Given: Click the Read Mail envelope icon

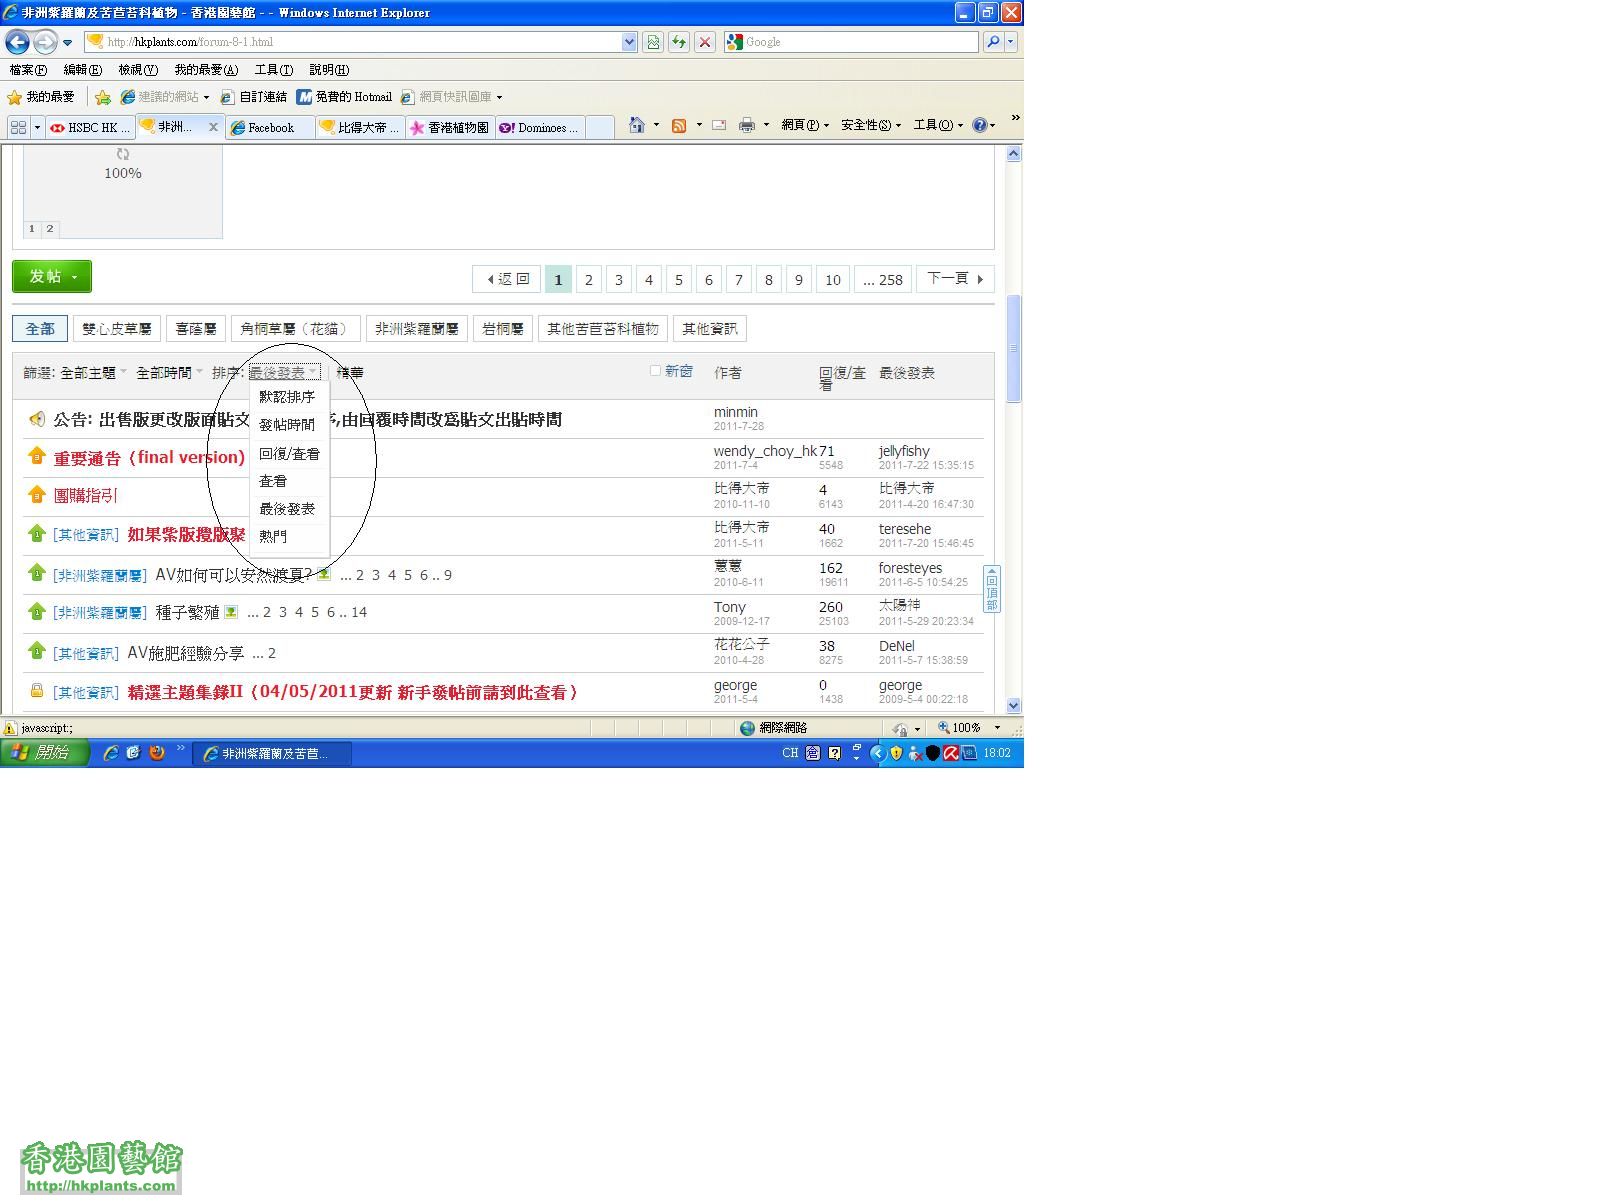Looking at the screenshot, I should 718,125.
